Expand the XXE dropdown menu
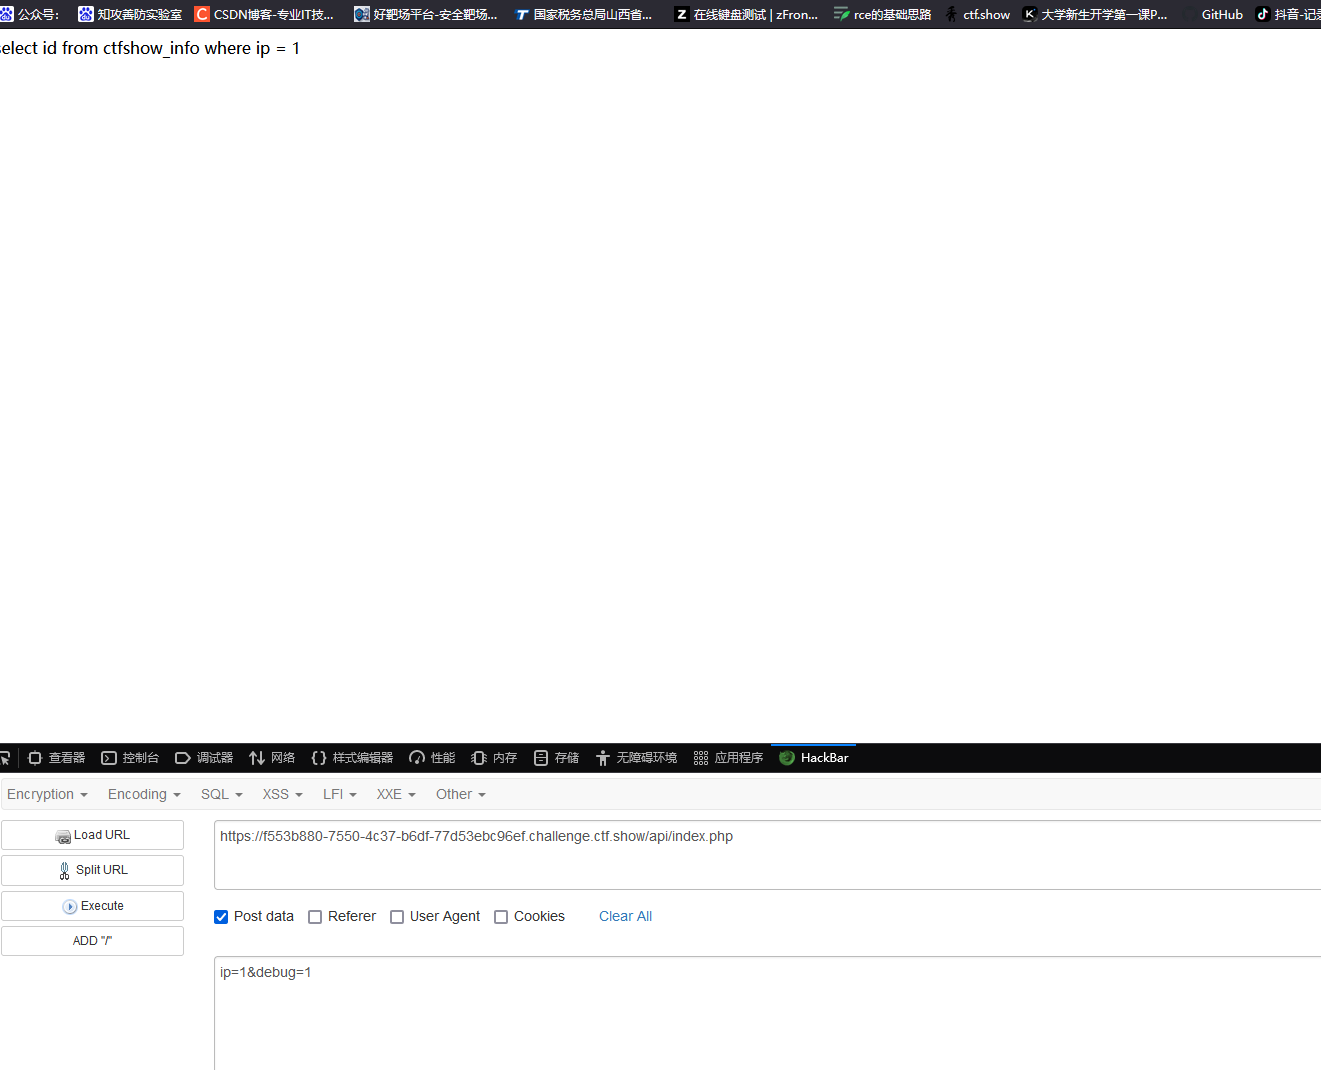The width and height of the screenshot is (1321, 1070). [396, 794]
